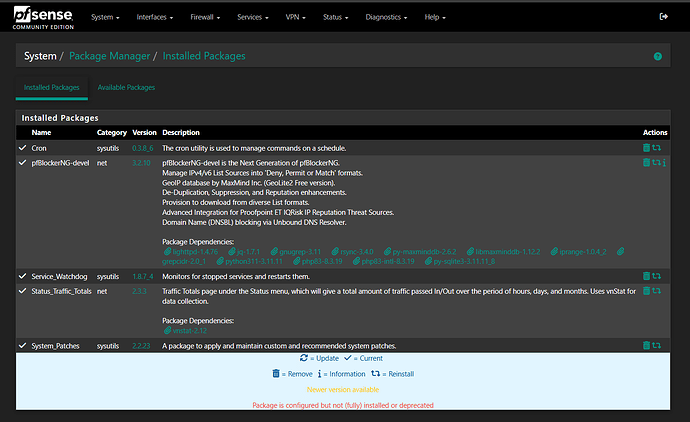The height and width of the screenshot is (422, 690).
Task: Select the Installed Packages tab
Action: (x=50, y=88)
